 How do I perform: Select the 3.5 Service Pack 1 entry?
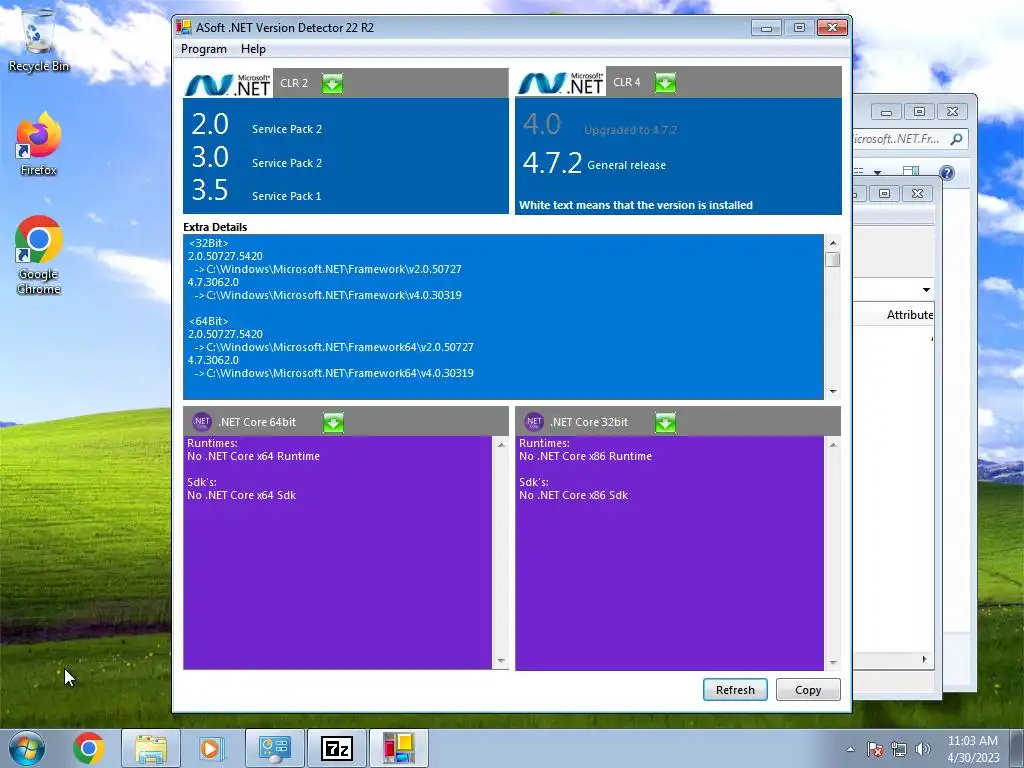click(x=257, y=191)
